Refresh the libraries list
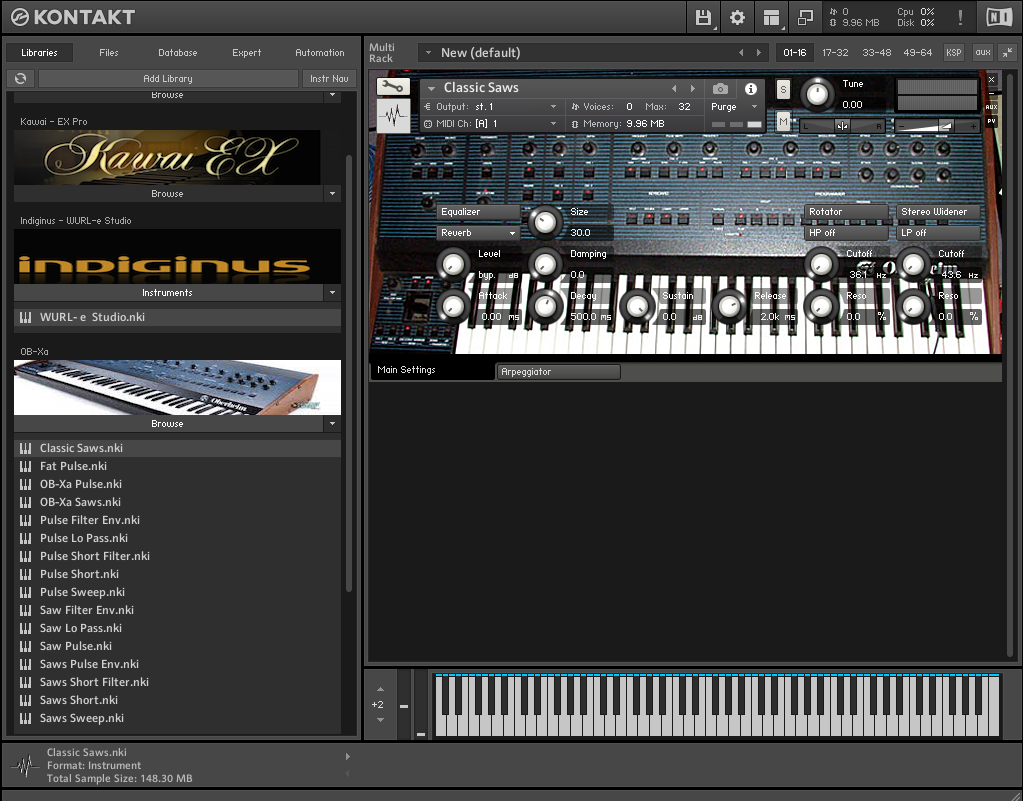 coord(21,78)
